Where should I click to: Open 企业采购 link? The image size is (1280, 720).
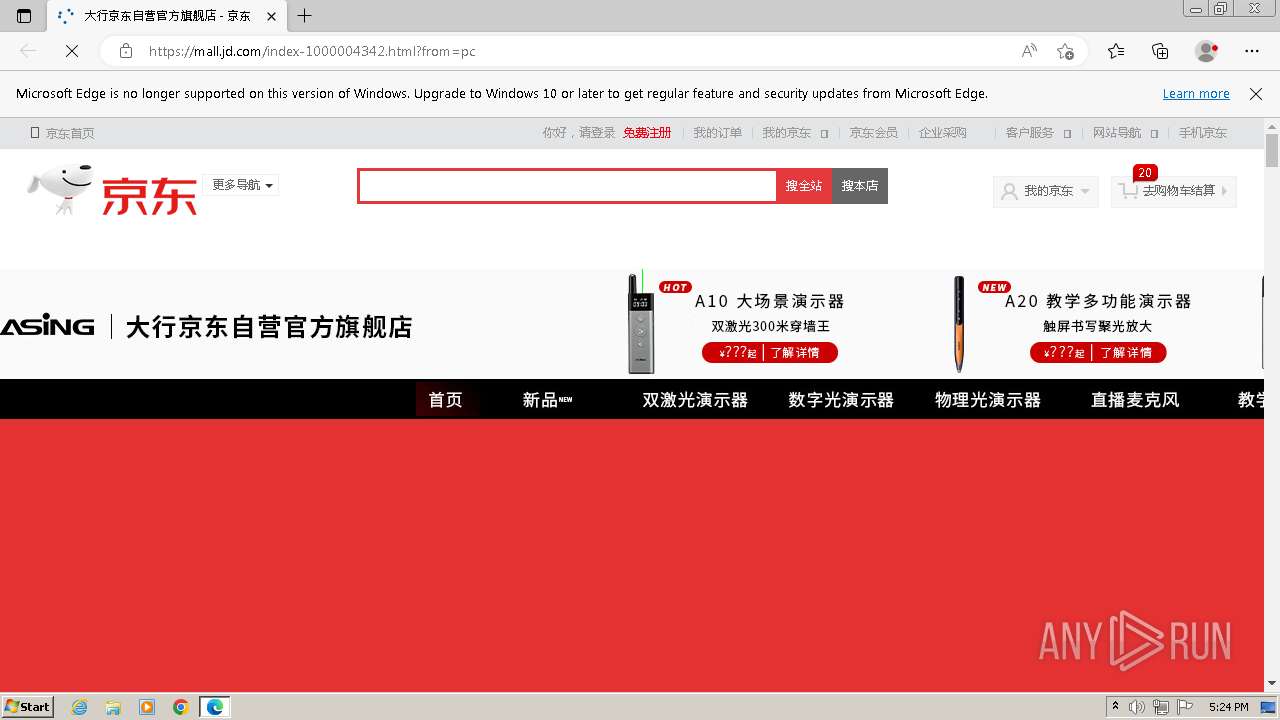tap(943, 133)
